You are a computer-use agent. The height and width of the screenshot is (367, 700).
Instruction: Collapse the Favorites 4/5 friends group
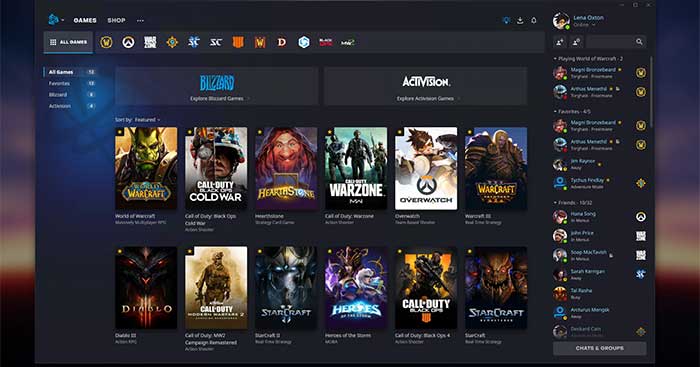click(572, 111)
